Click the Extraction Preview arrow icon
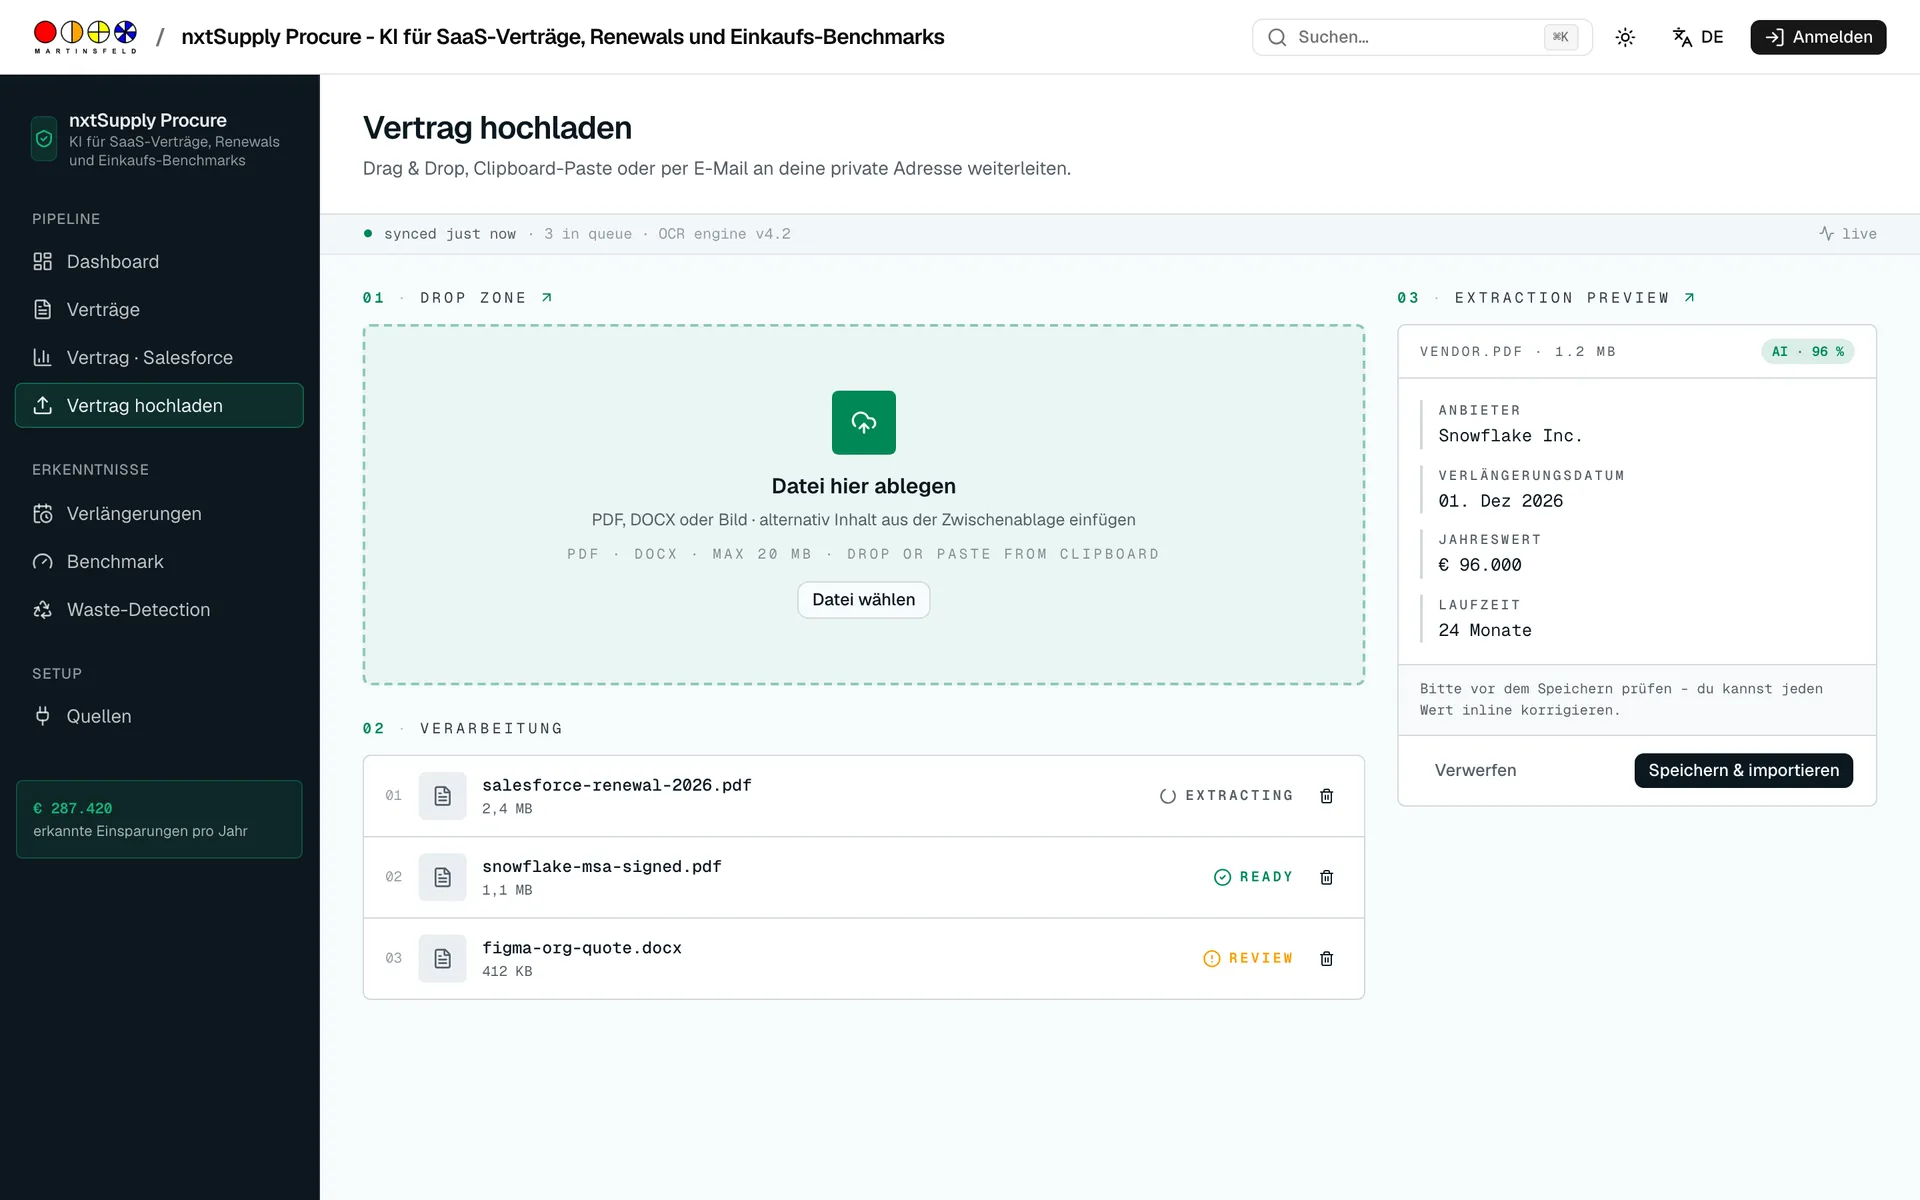1920x1200 pixels. [1689, 298]
